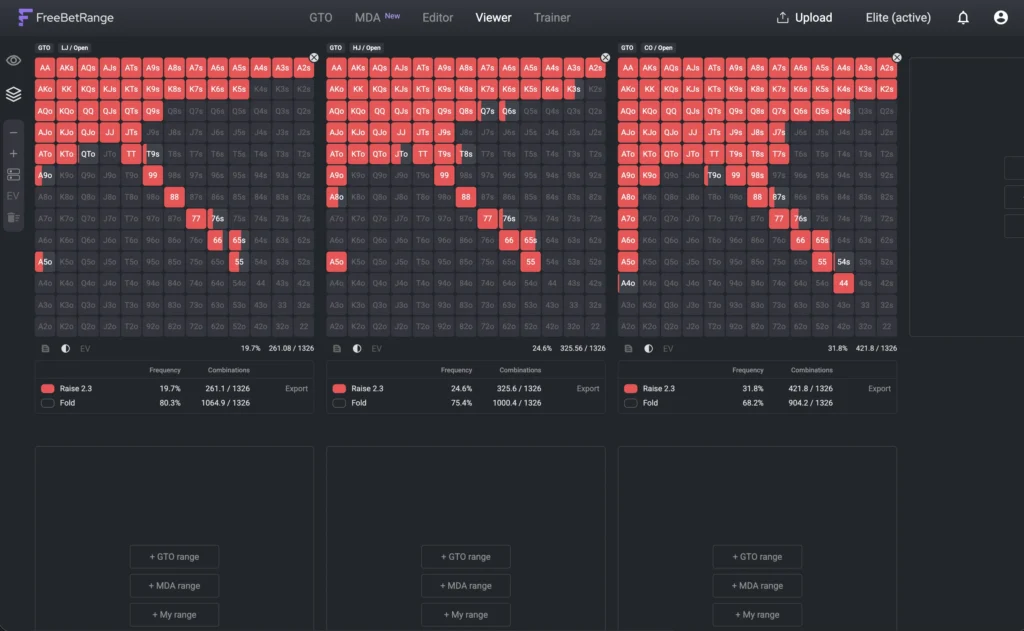Screen dimensions: 1024x631
Task: Open the user account profile icon
Action: pos(1000,17)
